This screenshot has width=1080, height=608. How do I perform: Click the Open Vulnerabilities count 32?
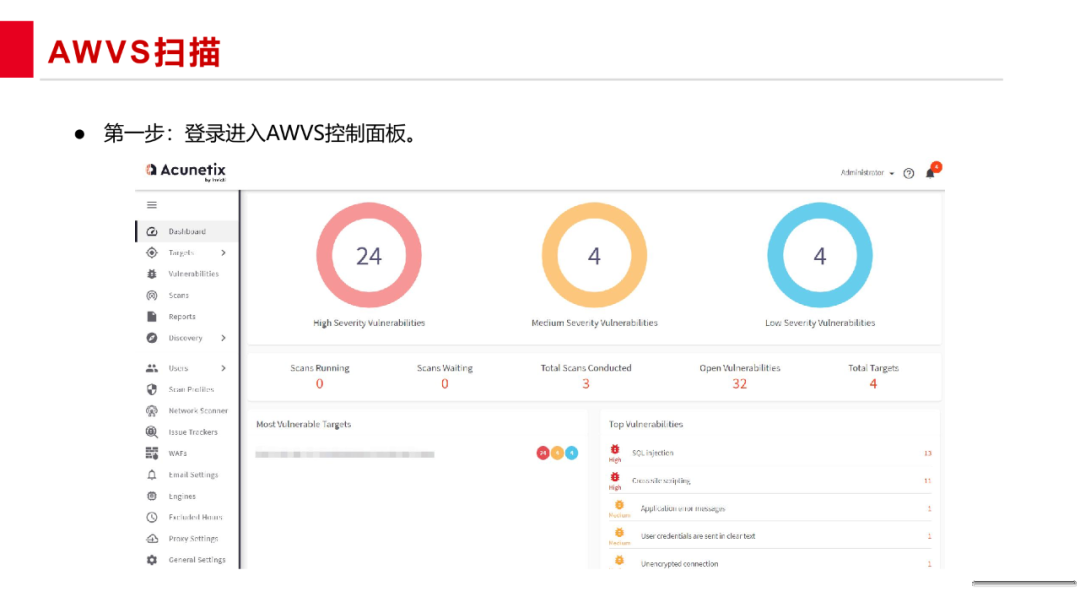(x=739, y=384)
